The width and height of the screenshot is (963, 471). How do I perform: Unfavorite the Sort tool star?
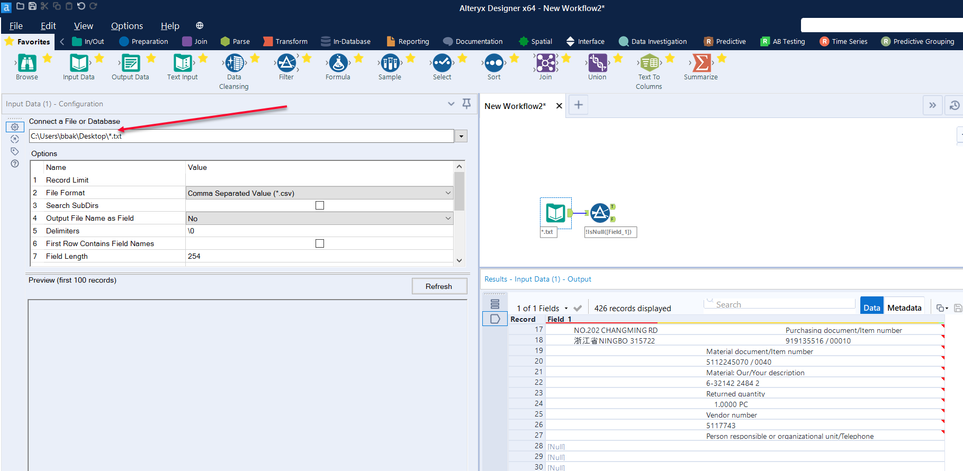(x=514, y=58)
